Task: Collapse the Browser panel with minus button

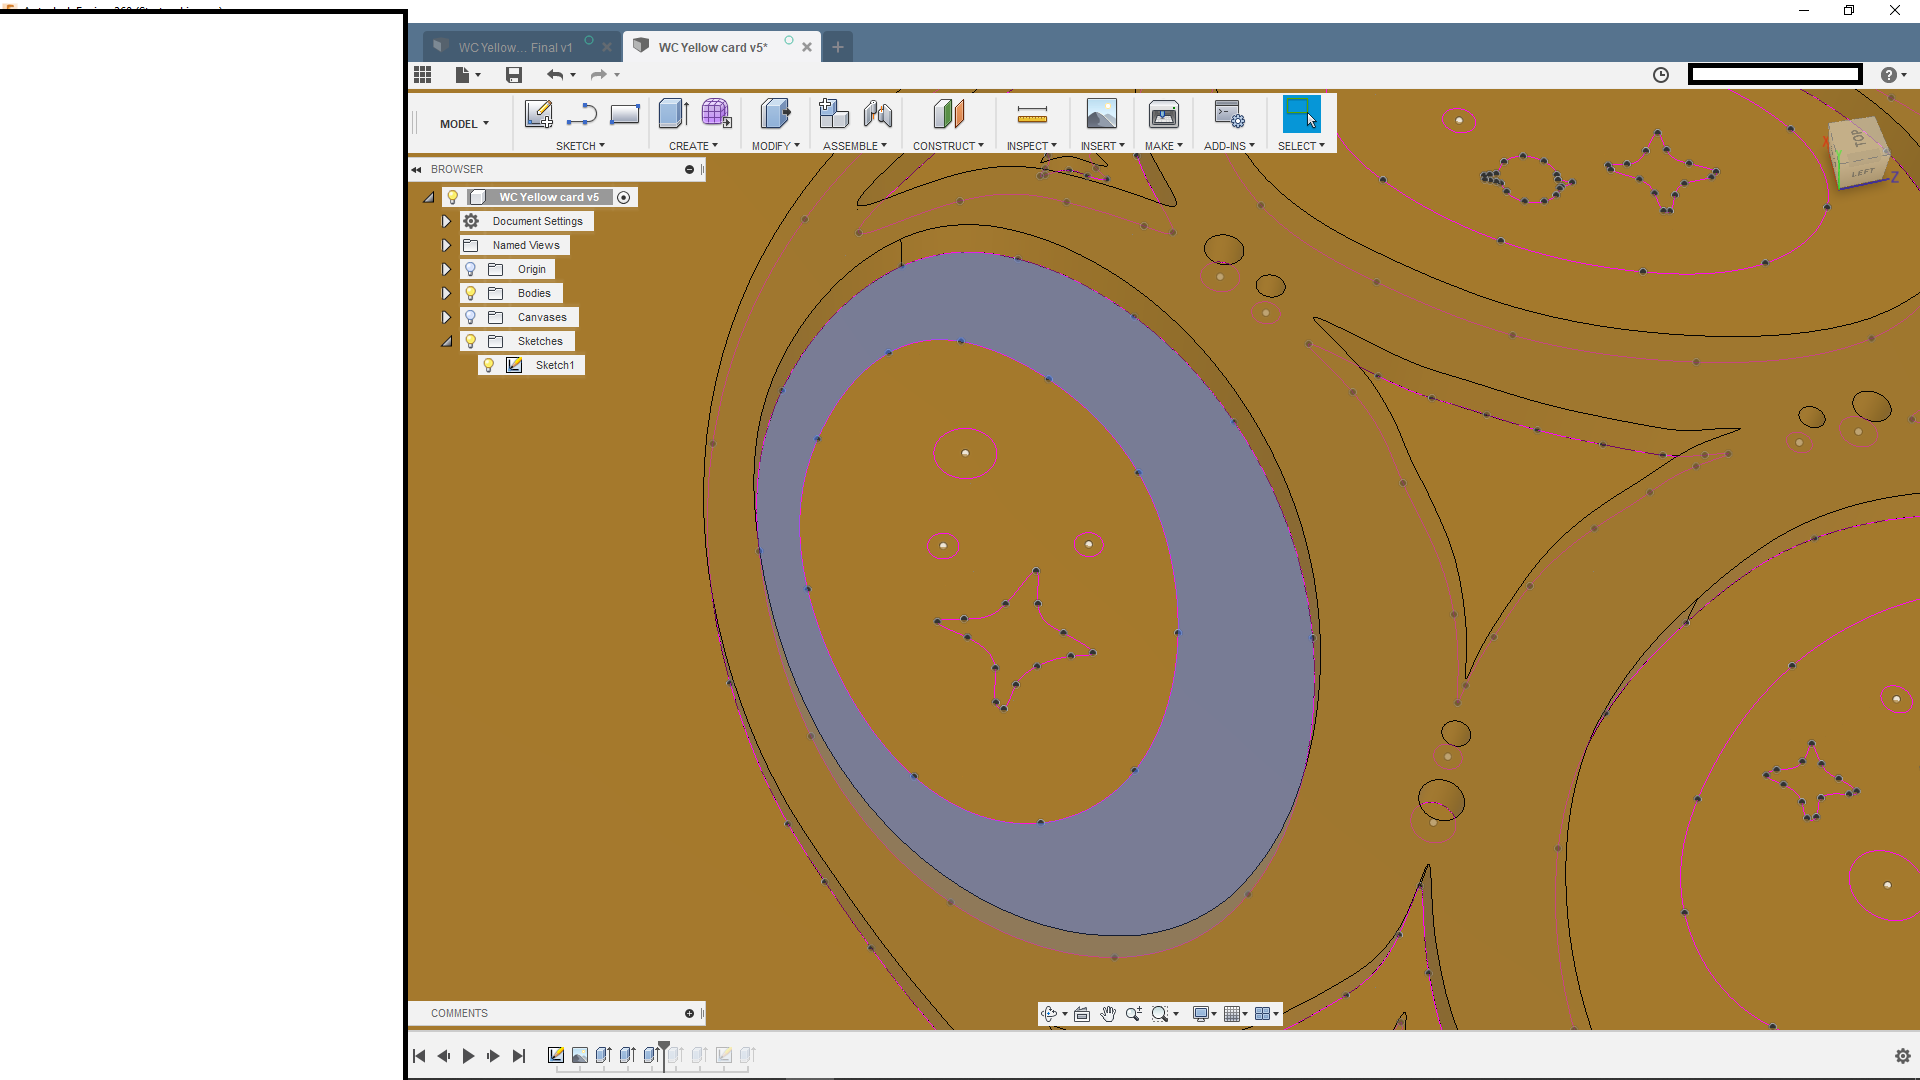Action: pyautogui.click(x=689, y=169)
